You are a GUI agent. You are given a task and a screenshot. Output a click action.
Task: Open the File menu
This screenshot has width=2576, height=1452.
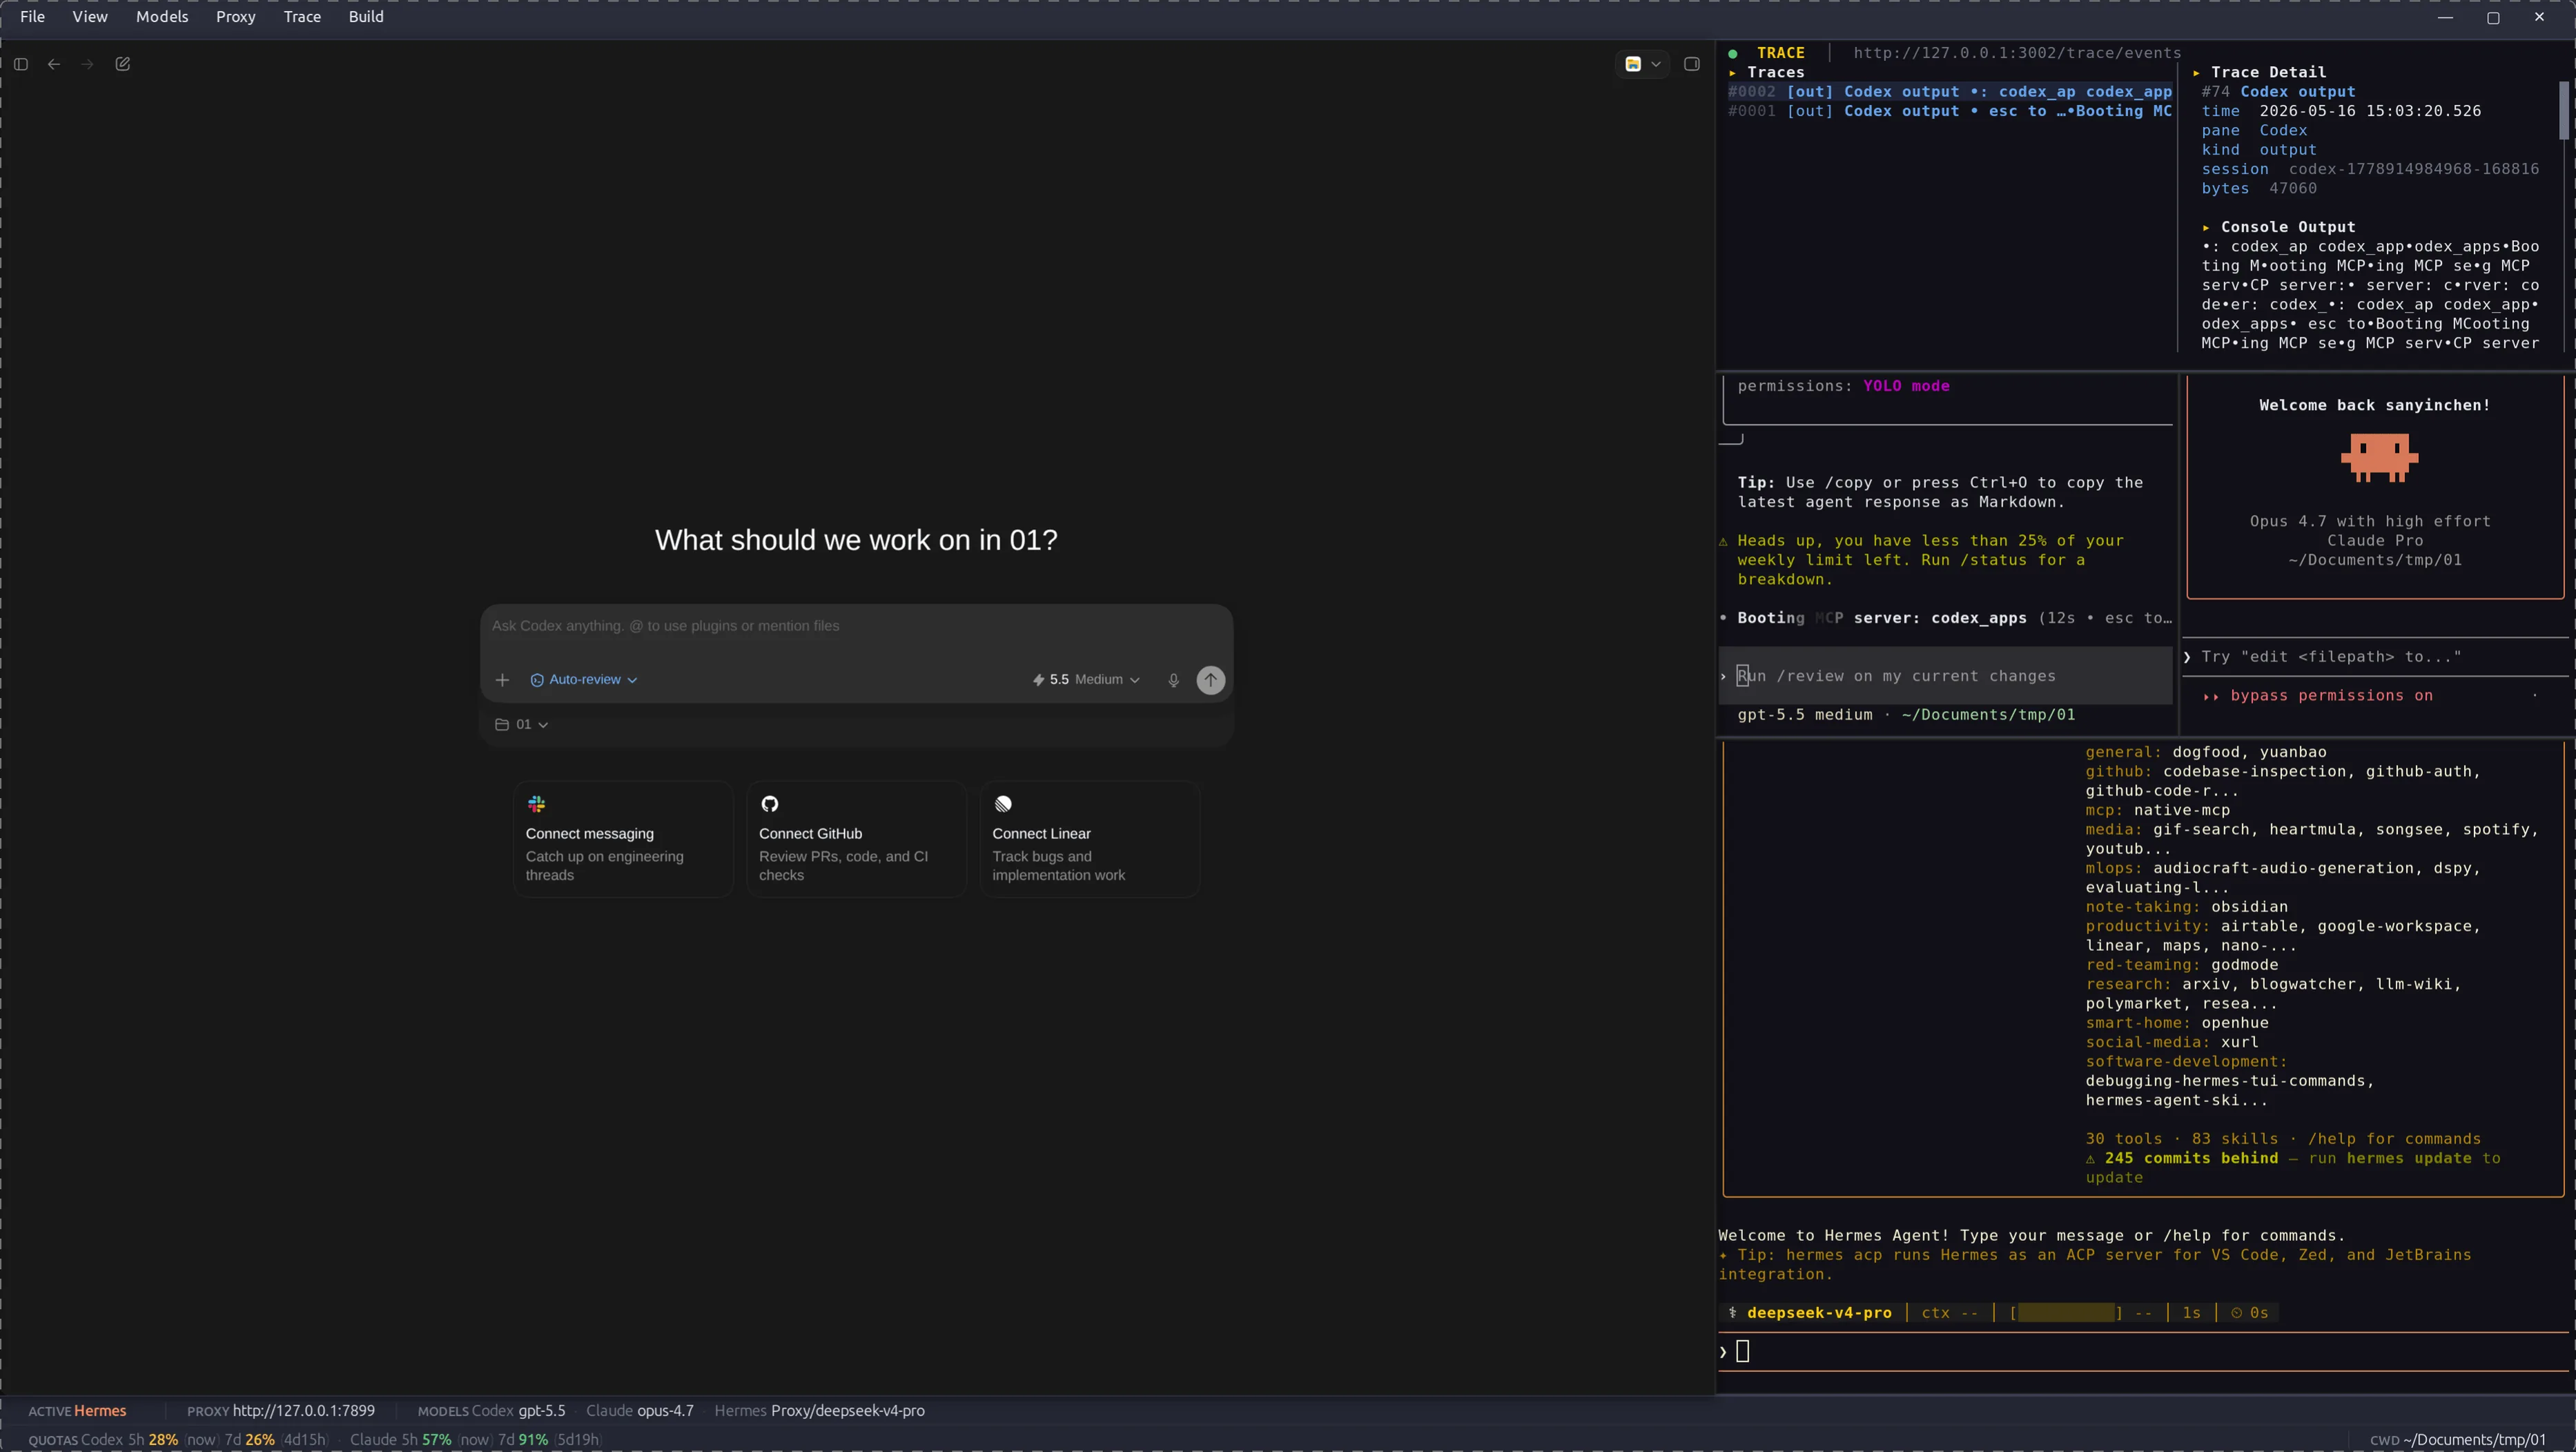click(x=32, y=17)
